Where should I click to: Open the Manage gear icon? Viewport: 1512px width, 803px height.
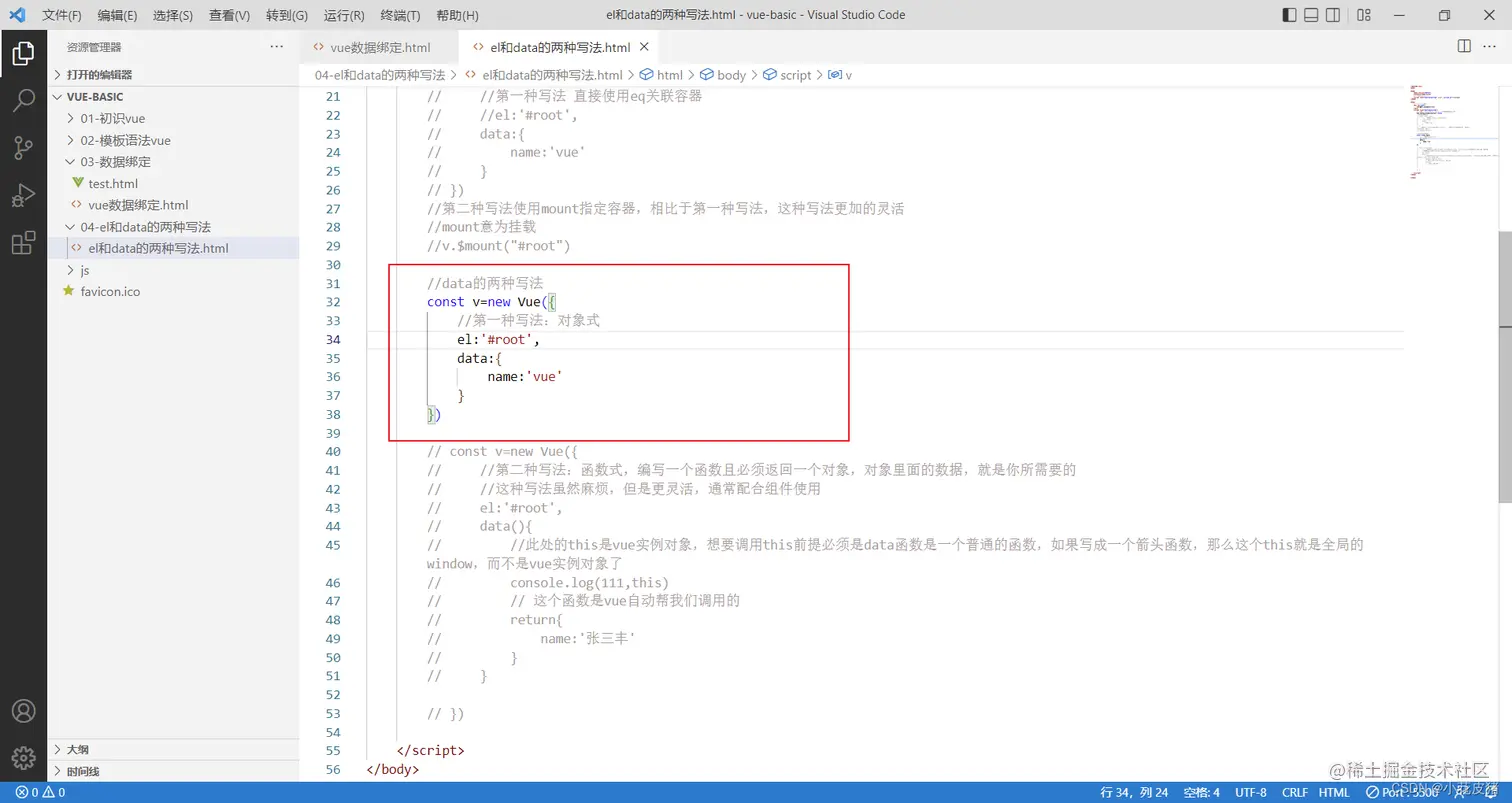pyautogui.click(x=23, y=758)
